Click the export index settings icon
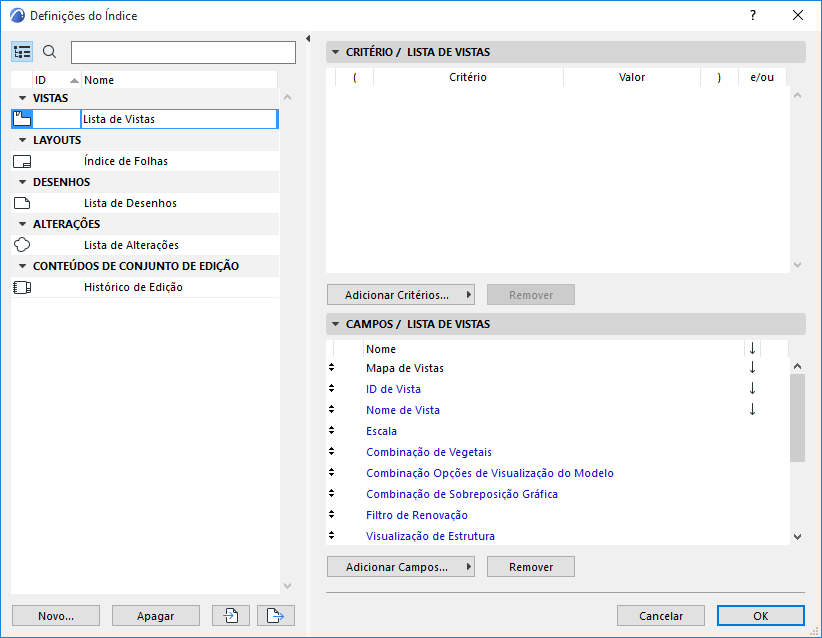 pos(274,614)
